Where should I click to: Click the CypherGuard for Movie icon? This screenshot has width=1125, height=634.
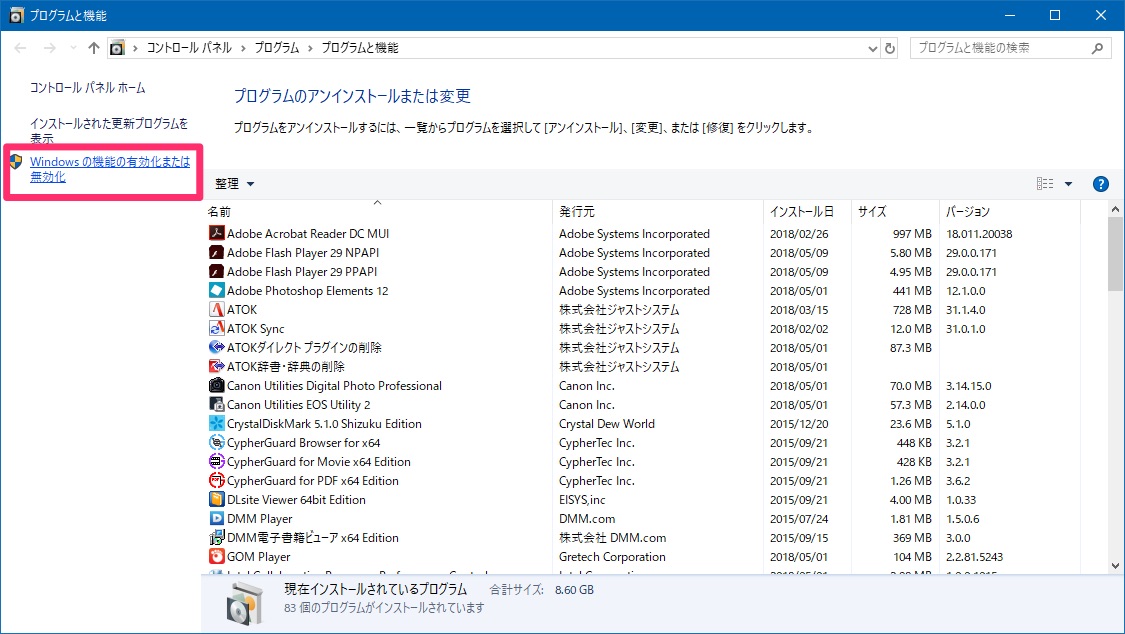[x=216, y=461]
